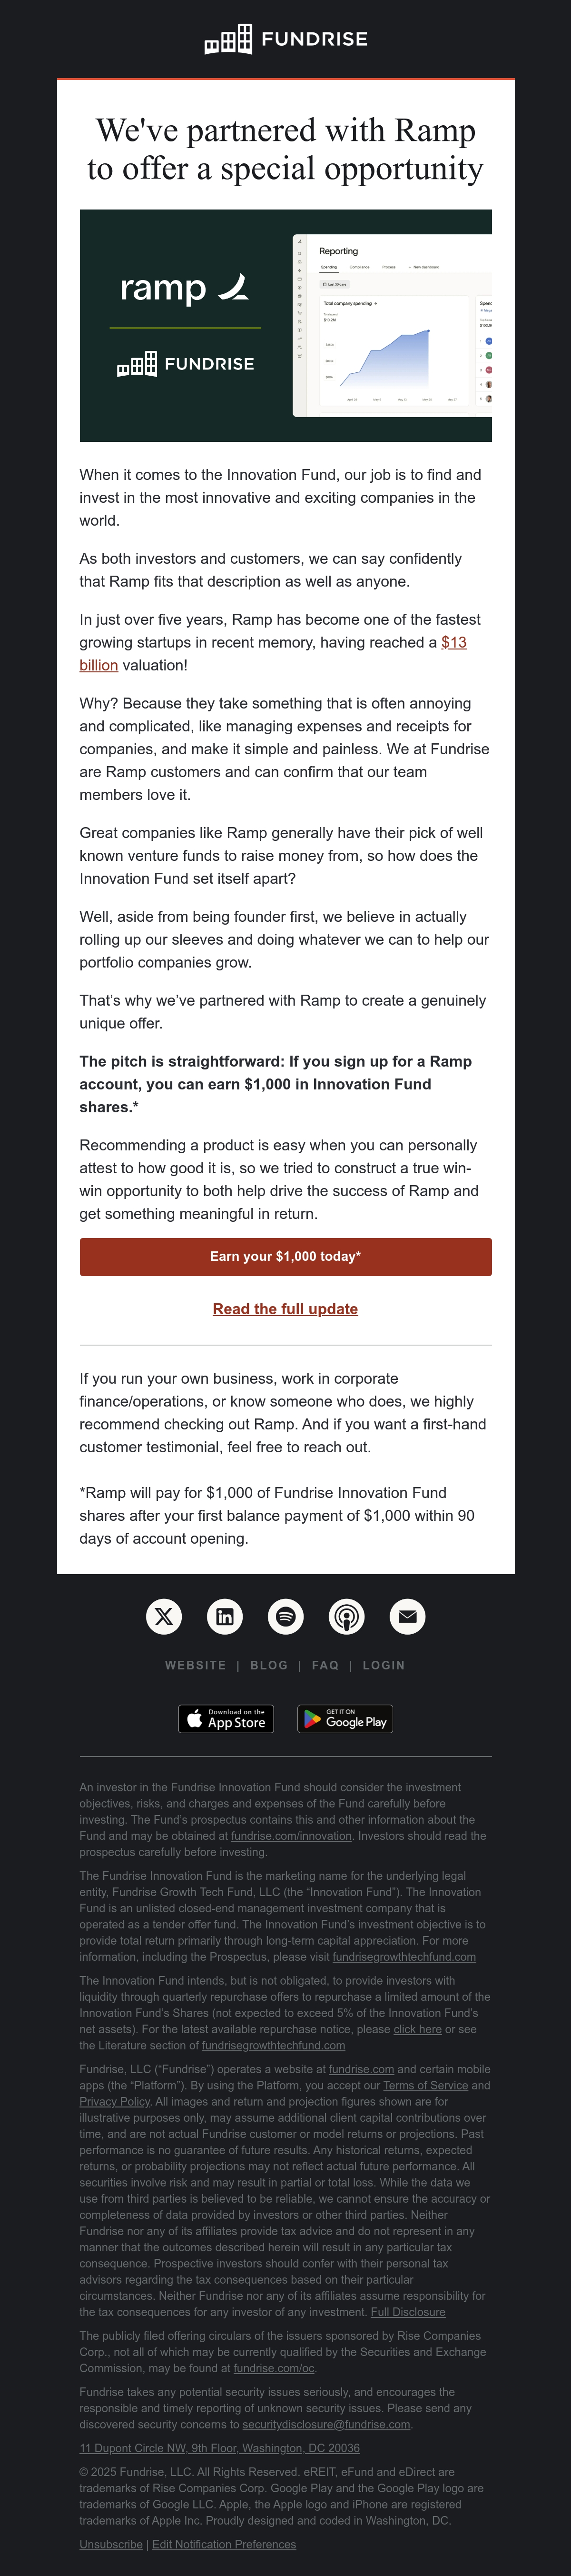Screen dimensions: 571x2576
Task: Open the Full Disclosure link
Action: tap(408, 2313)
